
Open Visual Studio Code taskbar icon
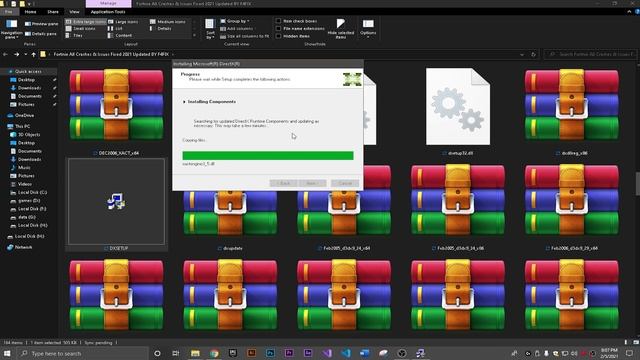pyautogui.click(x=346, y=353)
